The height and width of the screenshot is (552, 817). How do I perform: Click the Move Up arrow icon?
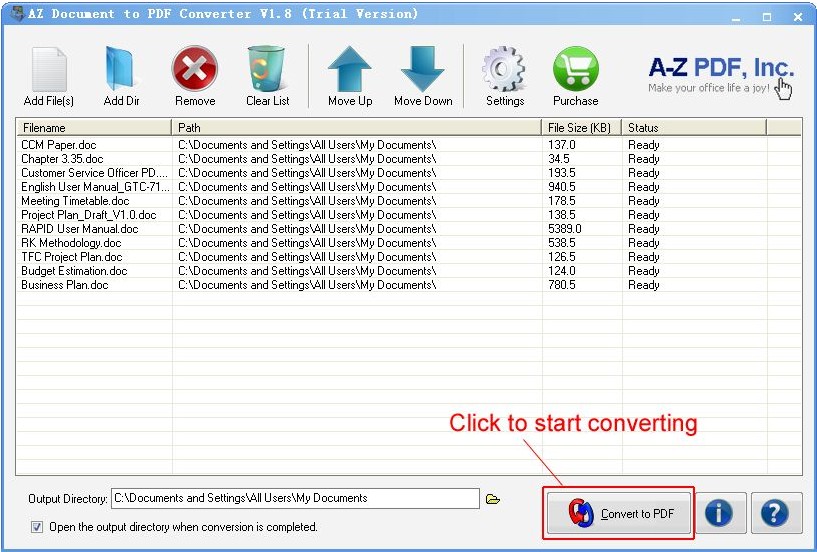point(350,69)
